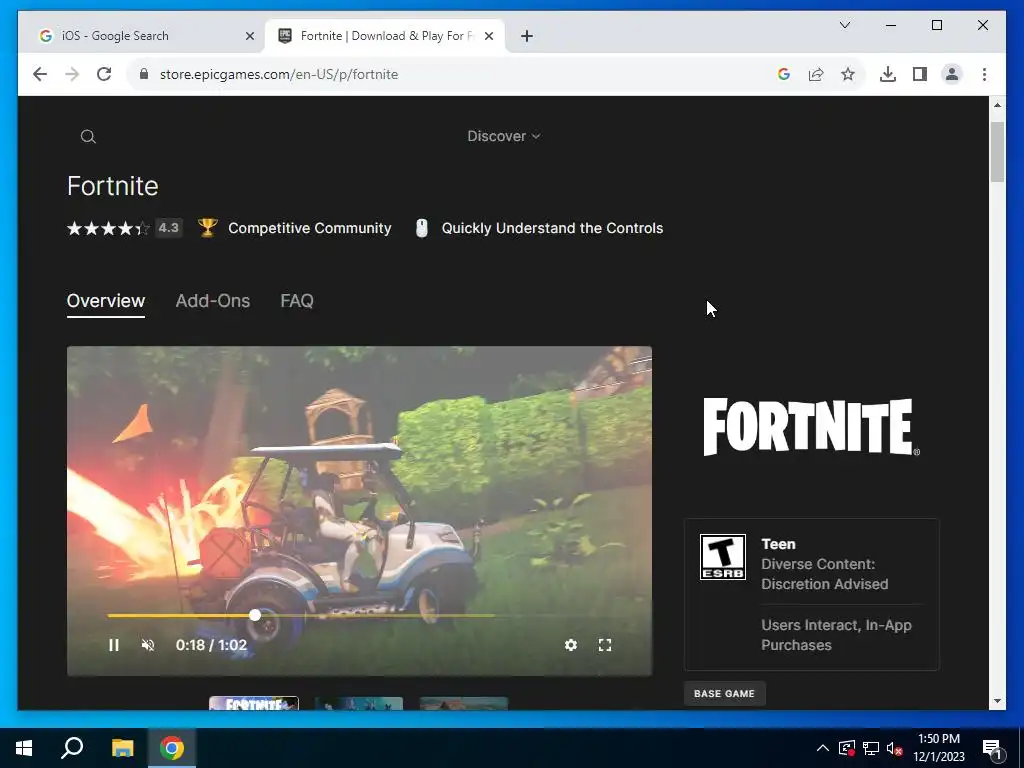Open Chrome three-dot menu
Viewport: 1024px width, 768px height.
coord(984,74)
